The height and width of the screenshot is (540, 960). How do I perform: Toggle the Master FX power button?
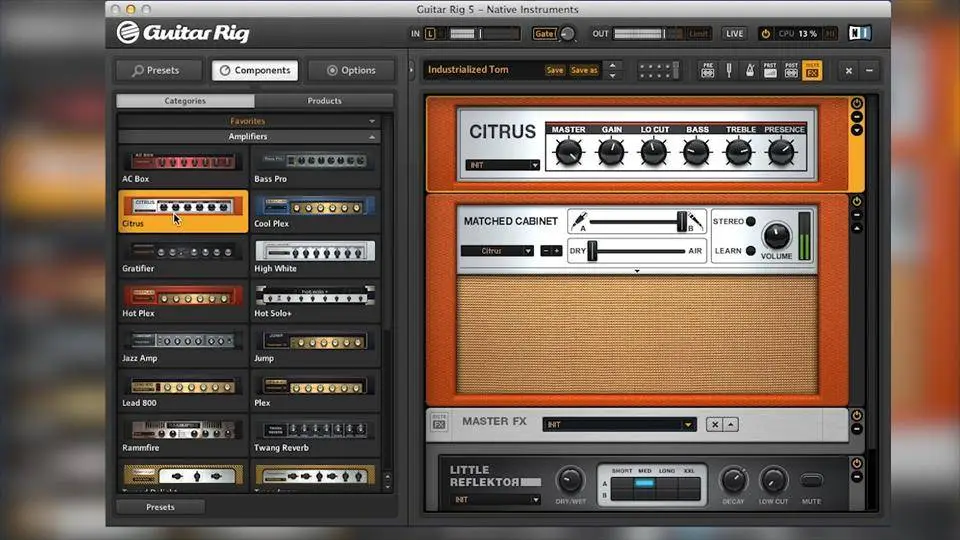(x=857, y=416)
